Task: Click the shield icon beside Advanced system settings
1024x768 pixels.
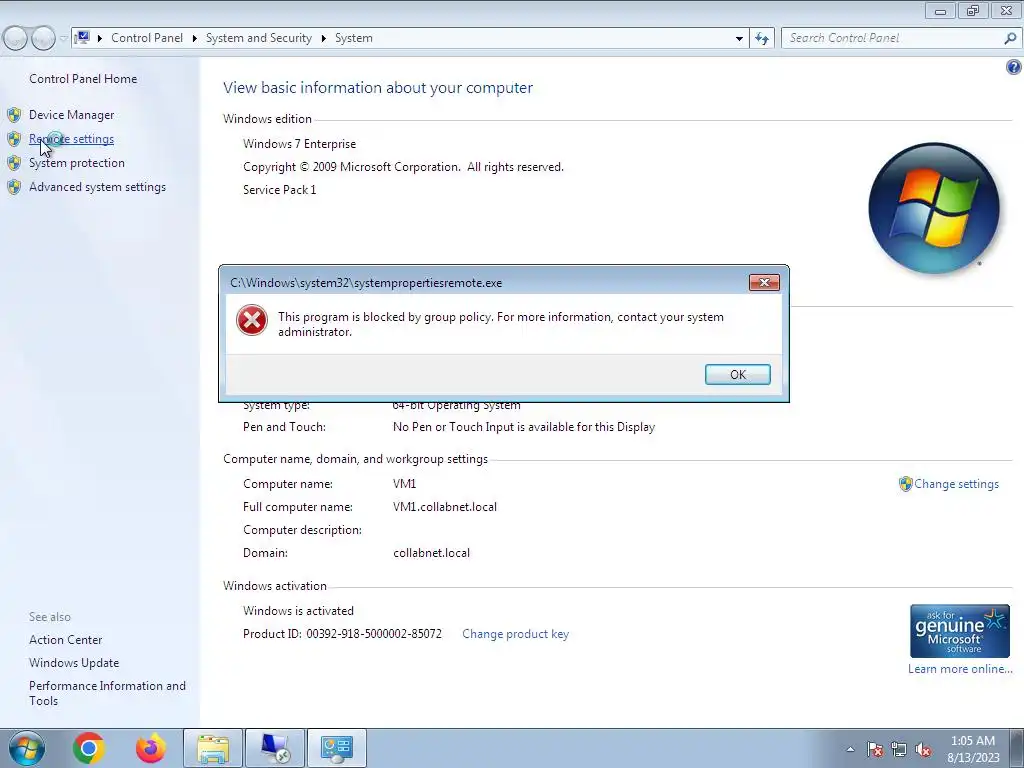Action: pyautogui.click(x=14, y=187)
